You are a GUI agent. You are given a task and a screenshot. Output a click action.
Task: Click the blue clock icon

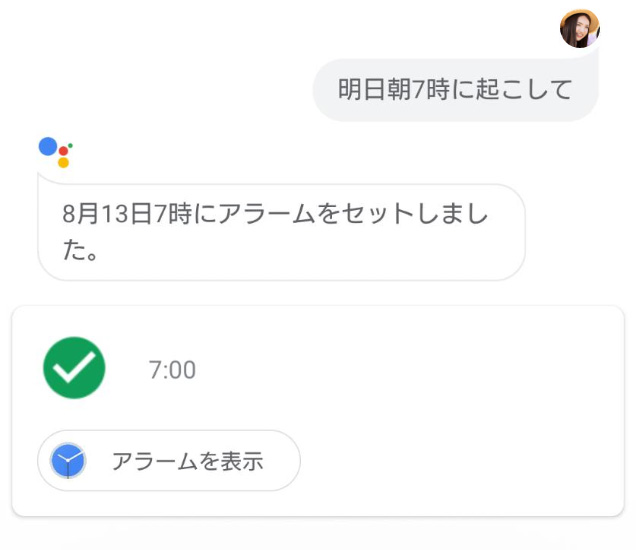click(68, 461)
